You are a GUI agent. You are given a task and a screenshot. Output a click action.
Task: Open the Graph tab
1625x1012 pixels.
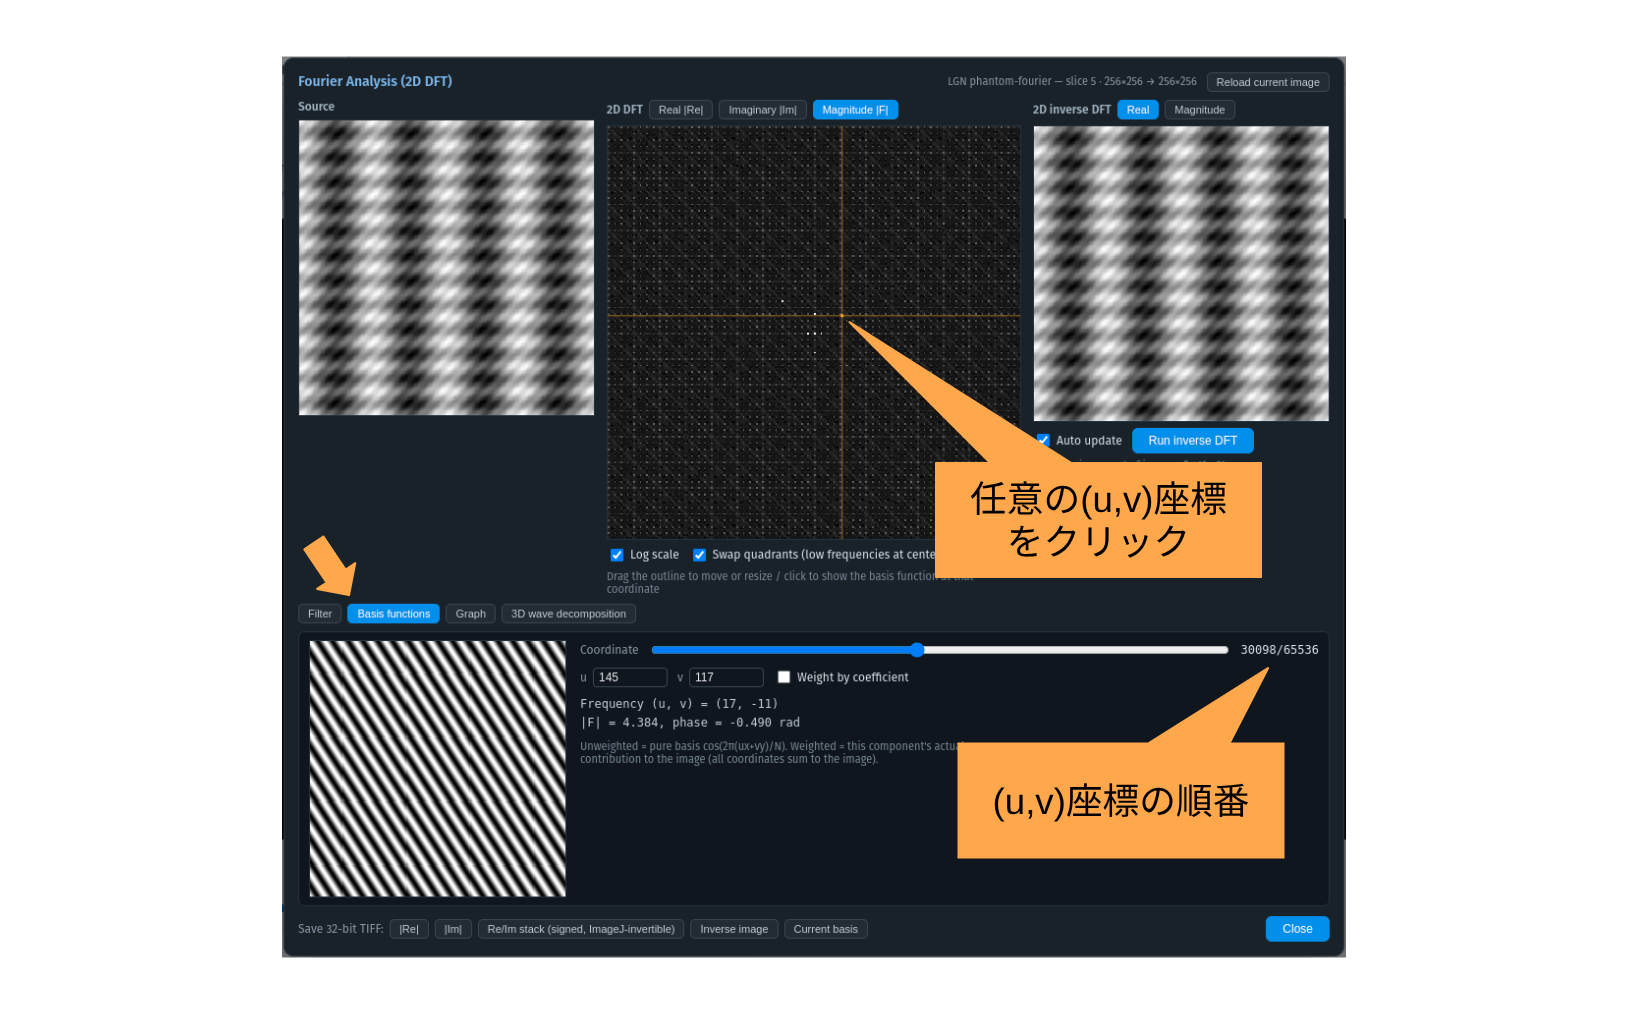470,614
